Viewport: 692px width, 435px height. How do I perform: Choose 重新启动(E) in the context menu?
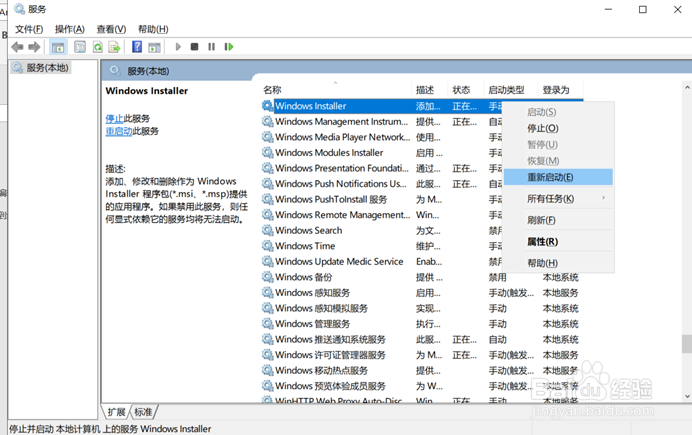tap(558, 177)
